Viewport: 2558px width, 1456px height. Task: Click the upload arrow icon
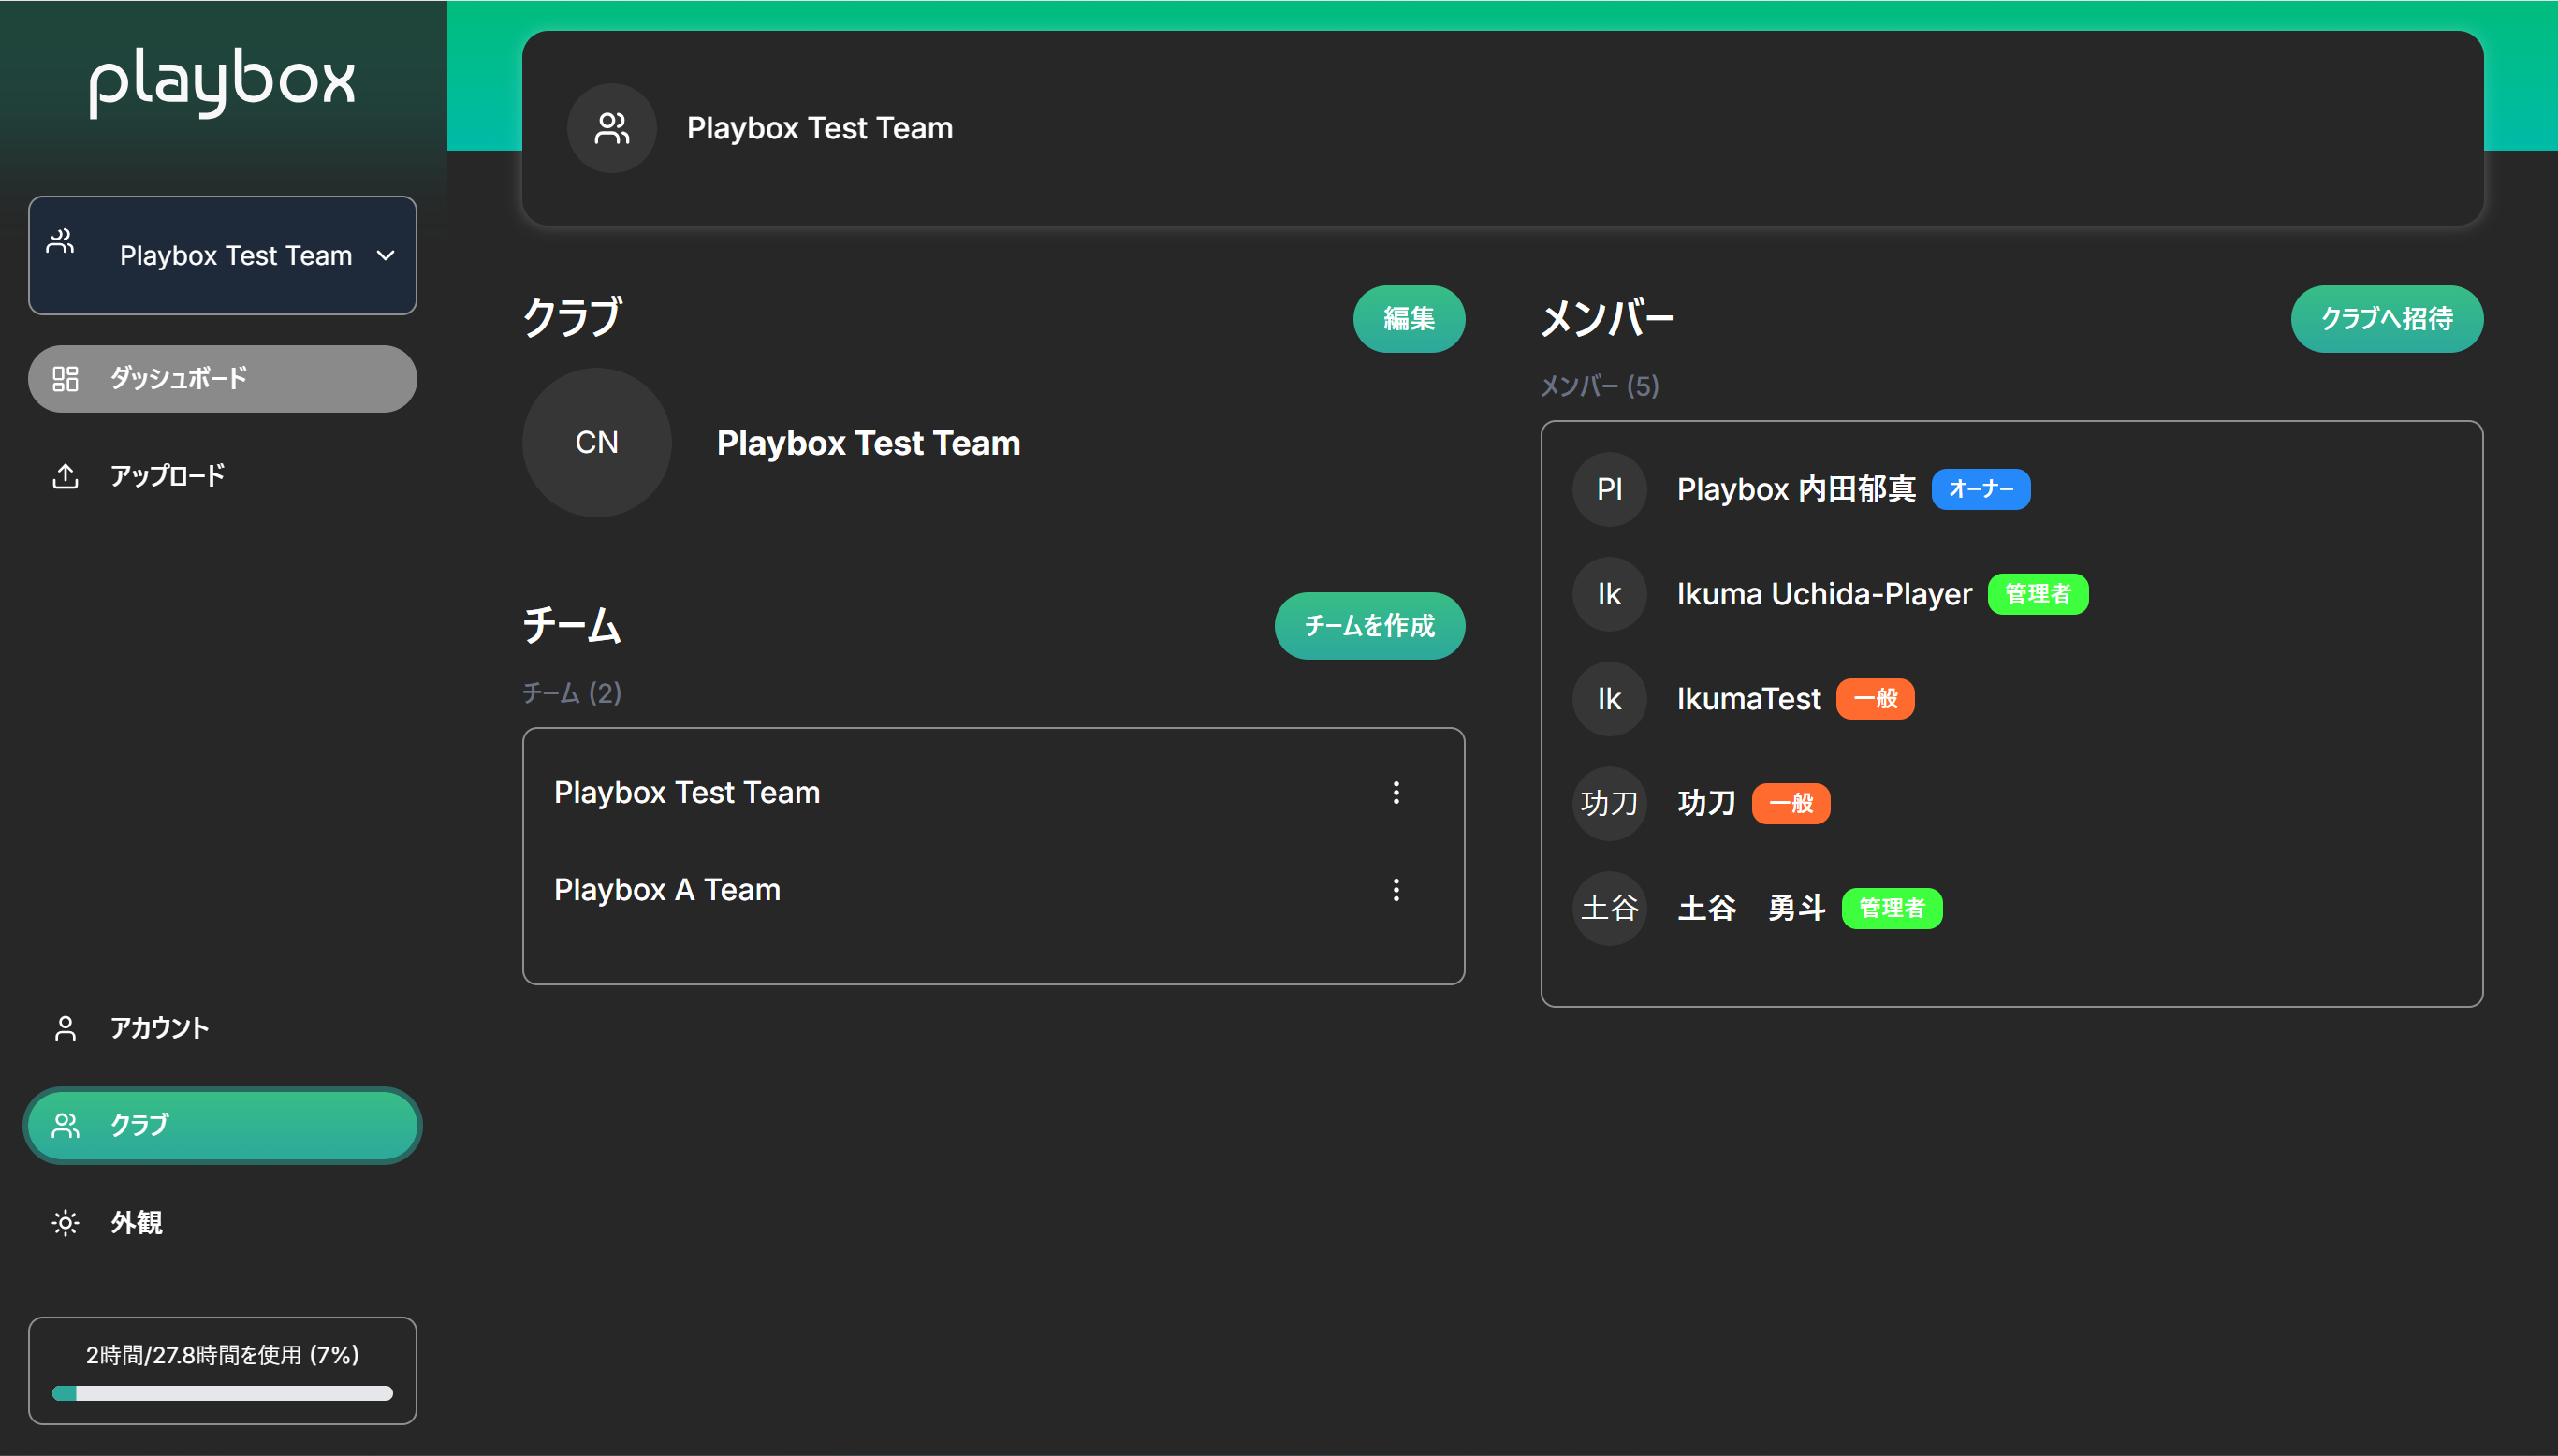[65, 476]
